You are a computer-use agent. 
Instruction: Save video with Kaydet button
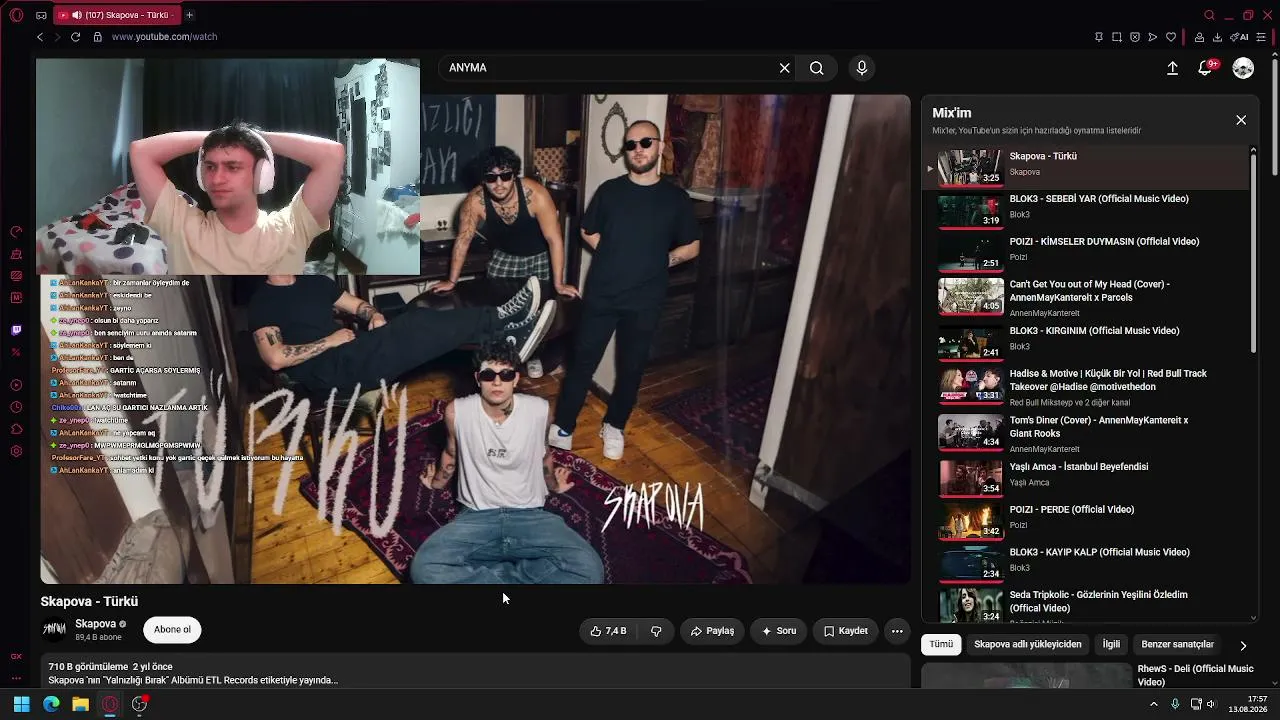pos(845,631)
